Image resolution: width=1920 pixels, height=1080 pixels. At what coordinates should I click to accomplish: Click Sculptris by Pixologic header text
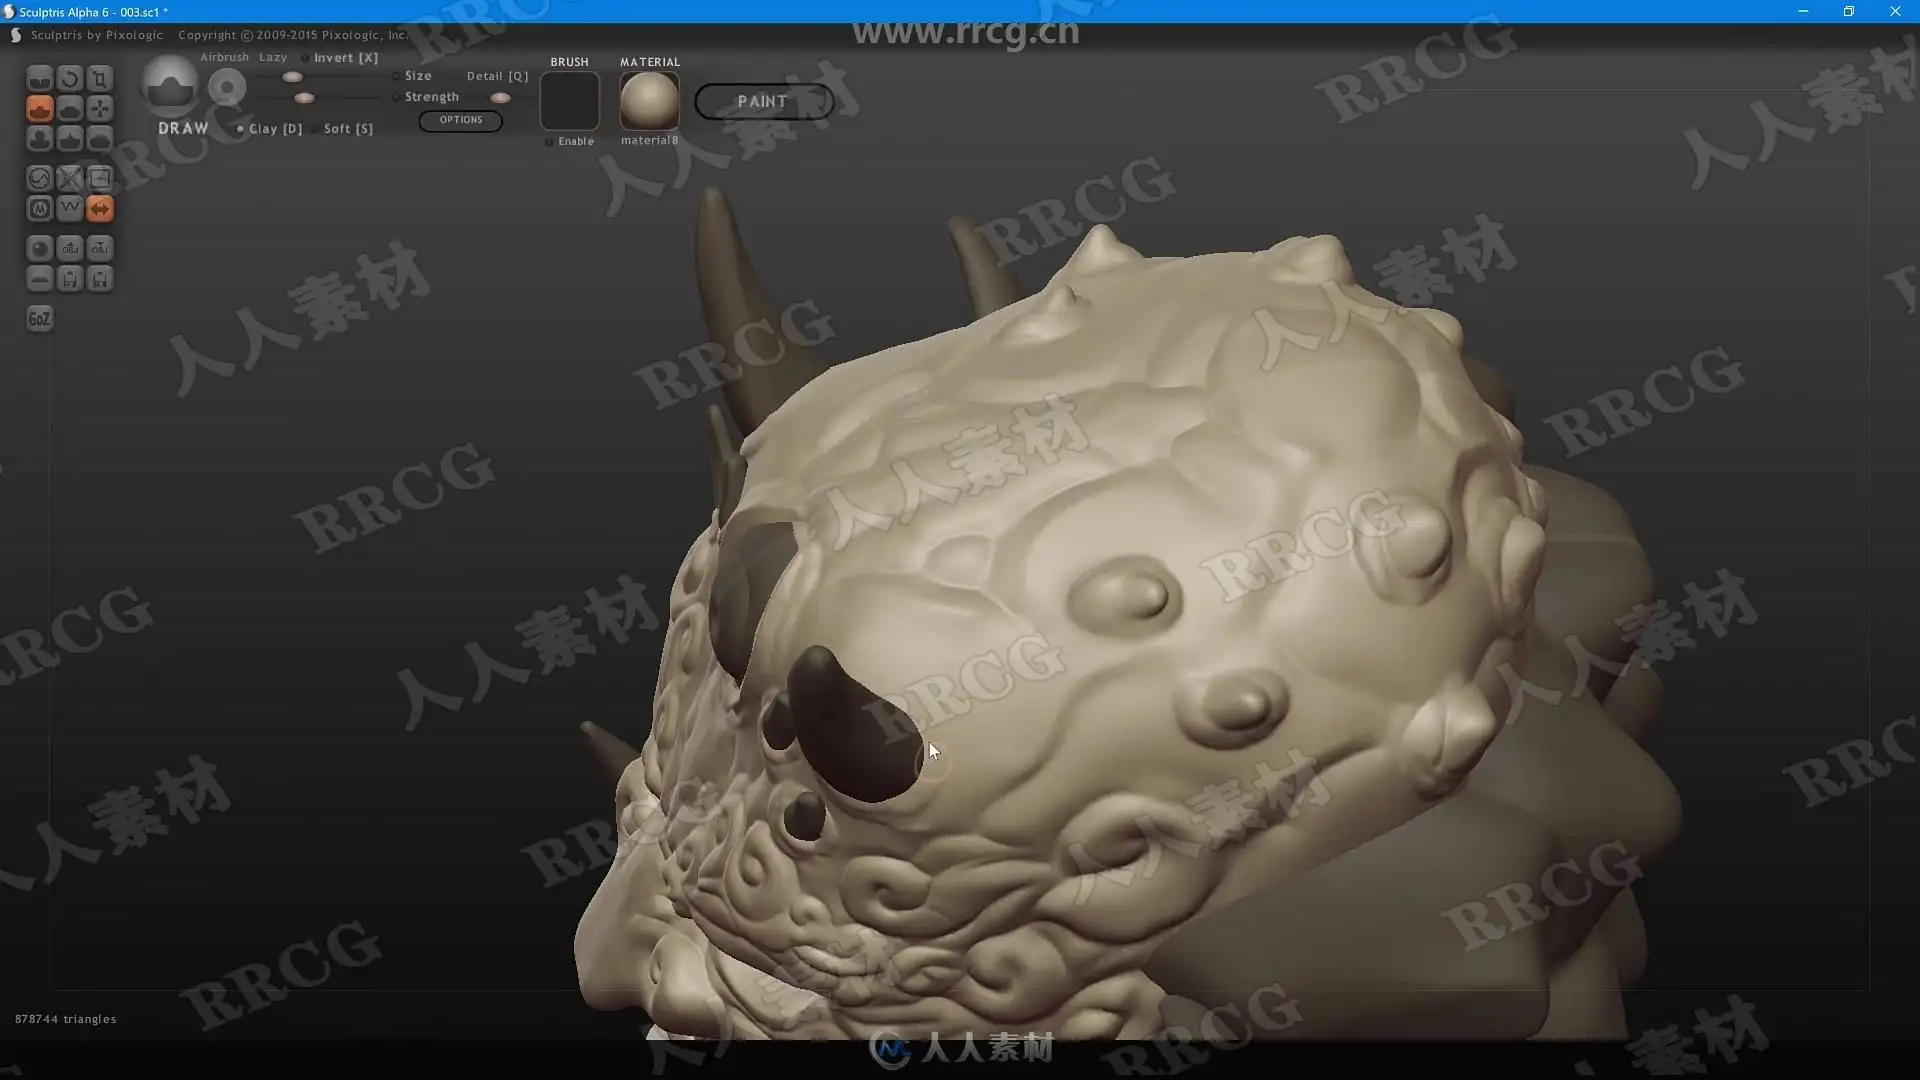point(97,35)
